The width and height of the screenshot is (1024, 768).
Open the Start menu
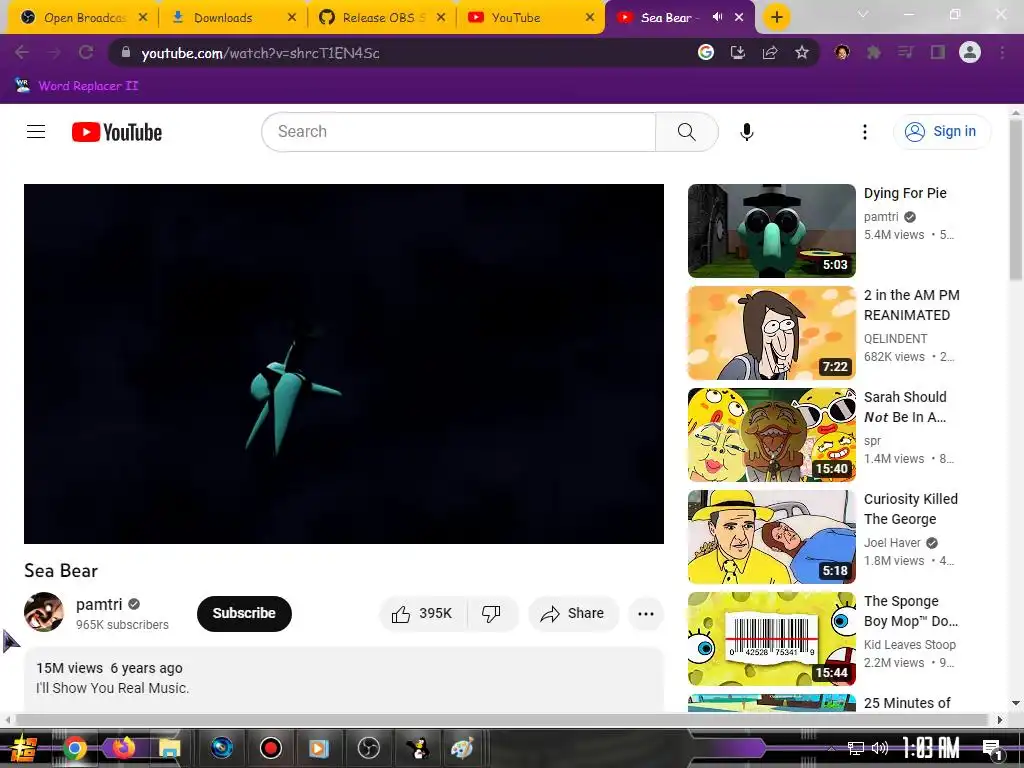click(x=22, y=748)
